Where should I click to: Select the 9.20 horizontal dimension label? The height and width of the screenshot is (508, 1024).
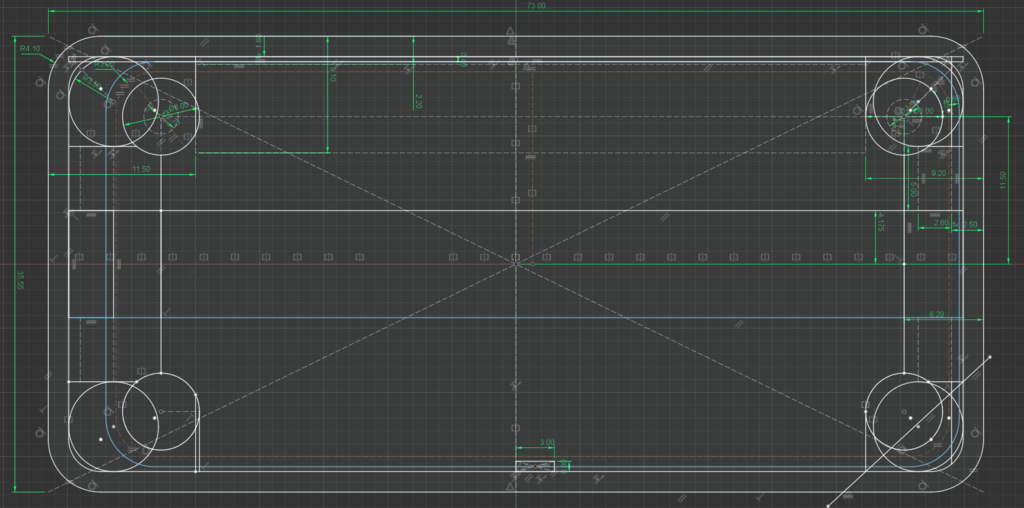point(938,173)
